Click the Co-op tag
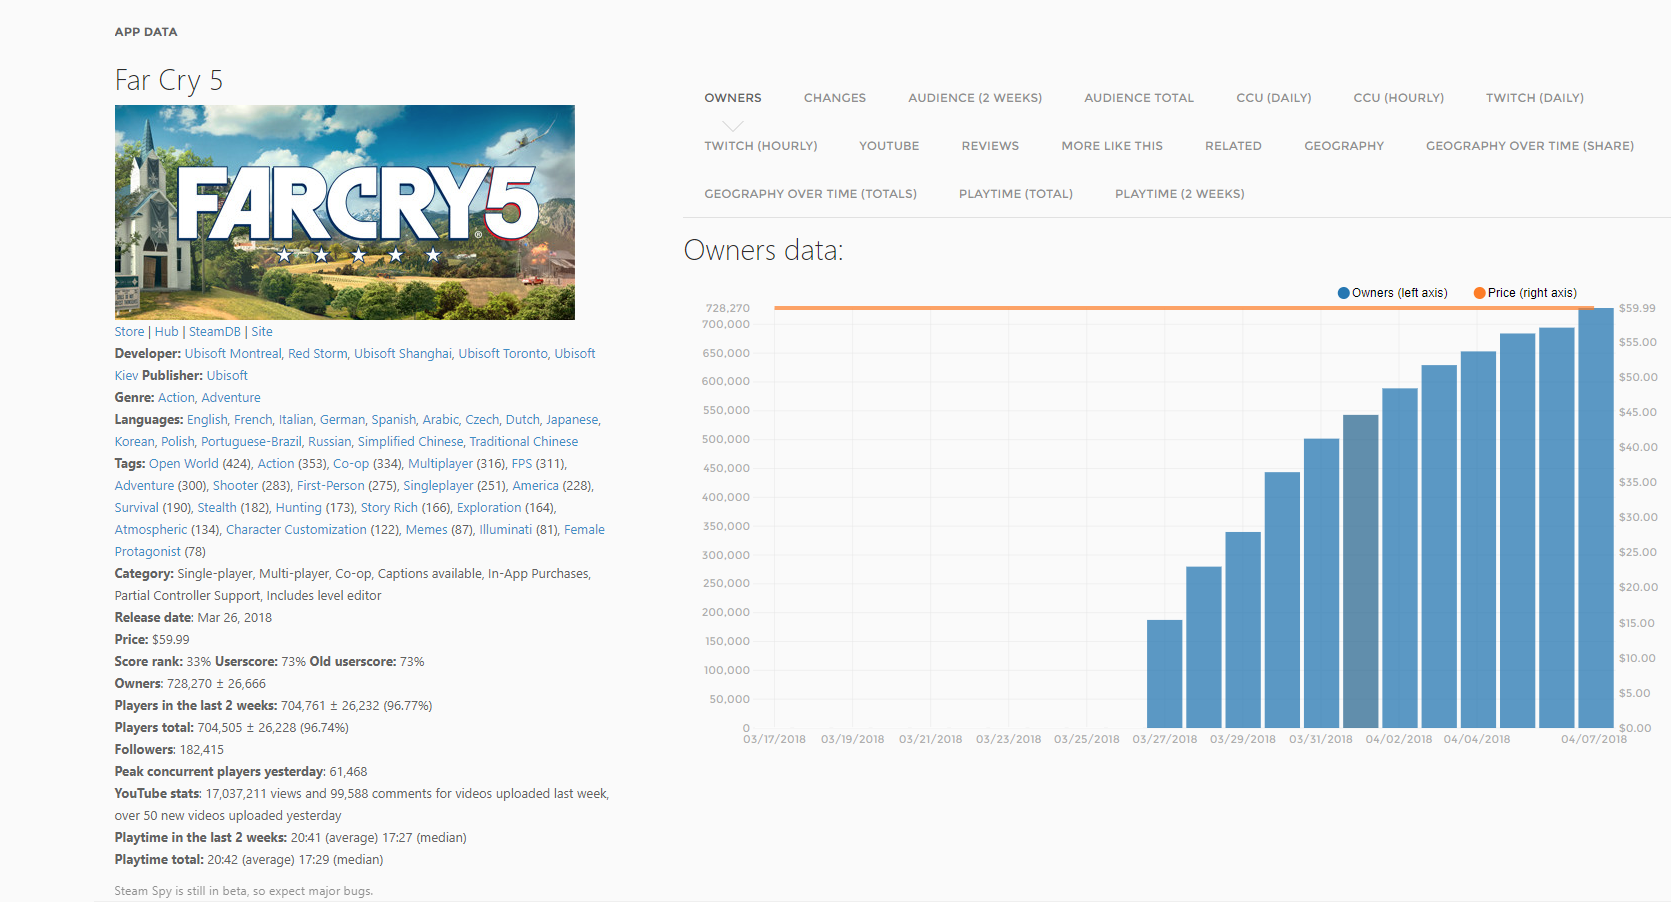The image size is (1671, 902). [351, 464]
